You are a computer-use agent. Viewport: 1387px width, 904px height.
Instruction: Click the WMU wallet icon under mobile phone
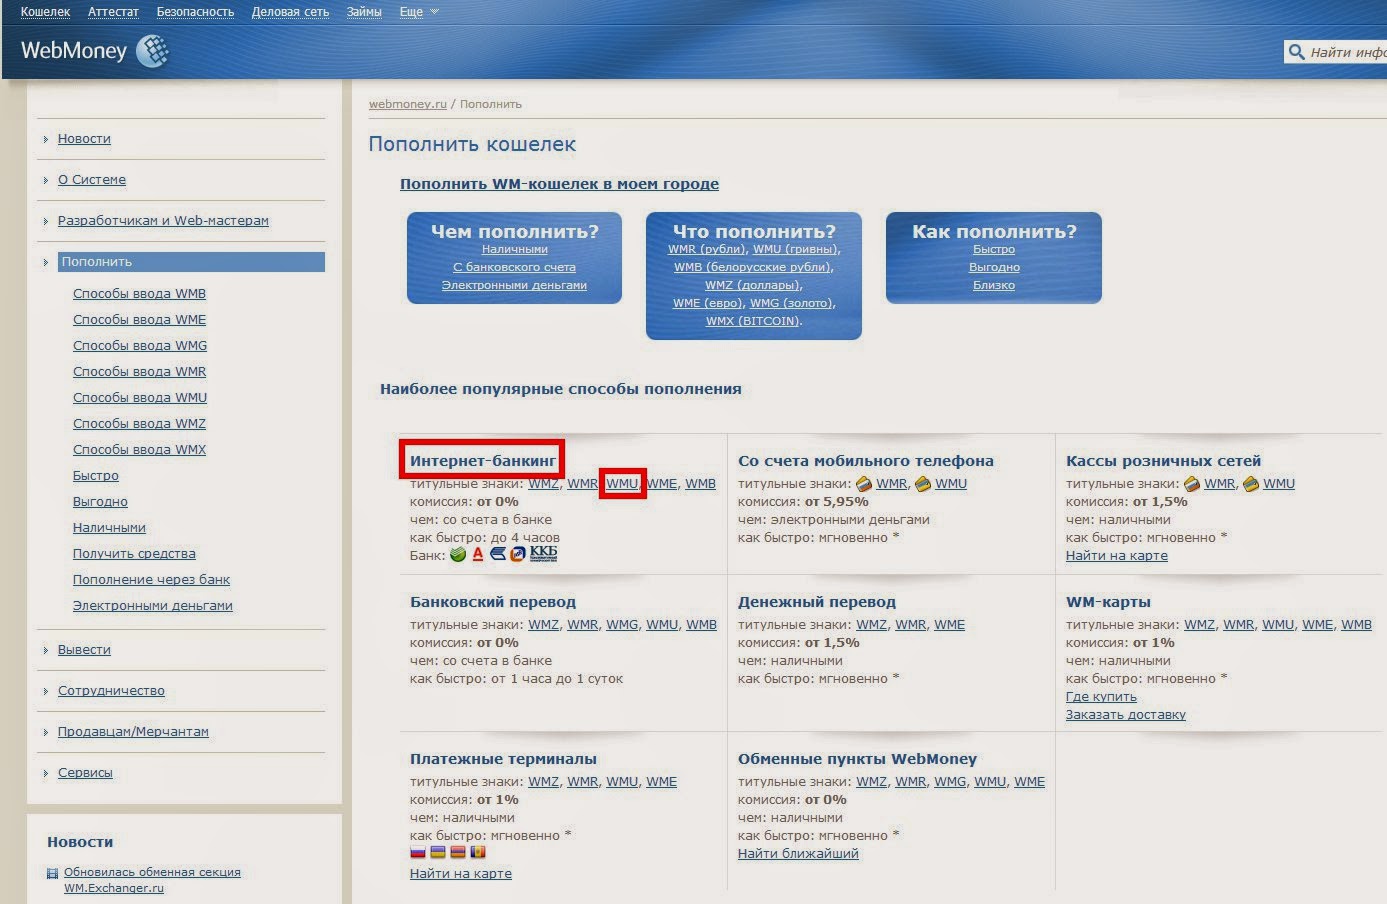tap(923, 484)
